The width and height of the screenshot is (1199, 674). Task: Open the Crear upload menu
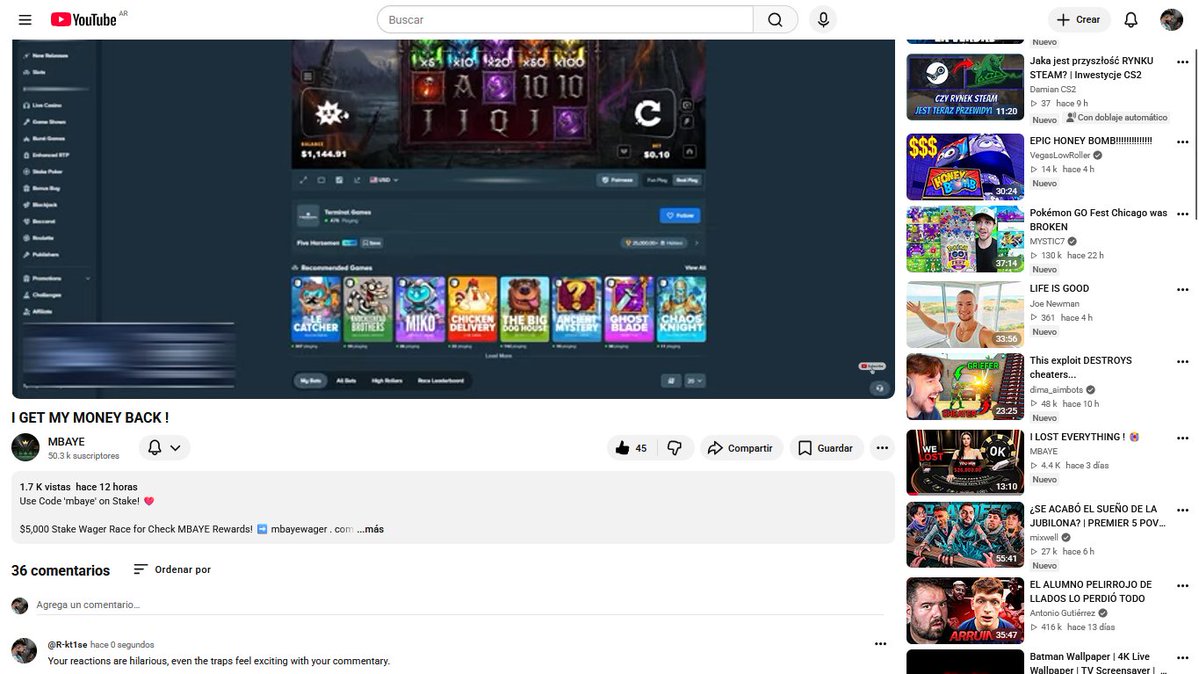(1079, 20)
